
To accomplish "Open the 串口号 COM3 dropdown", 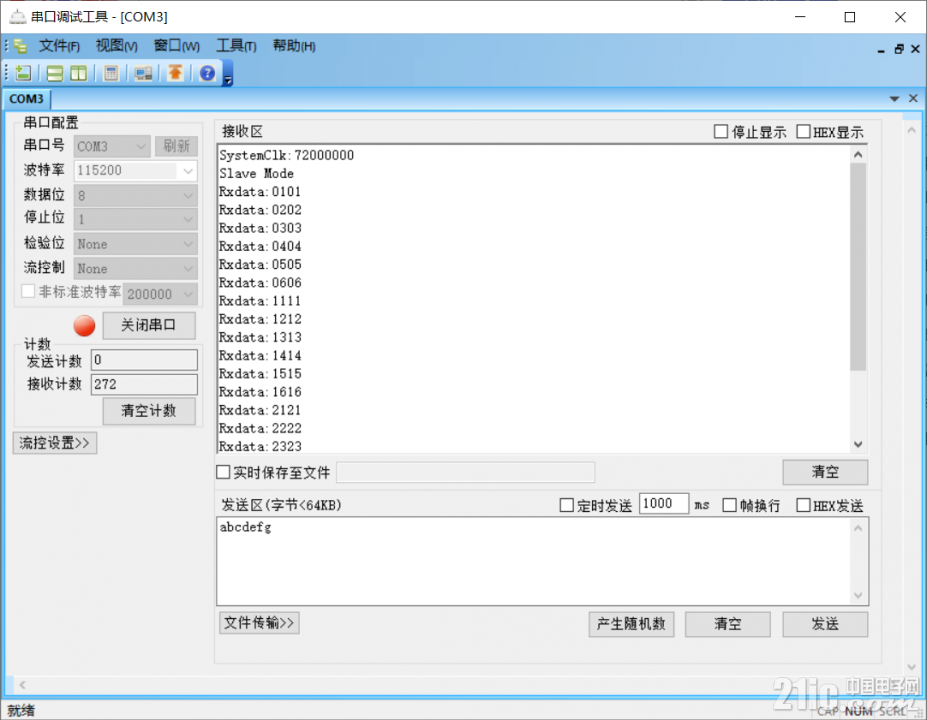I will pyautogui.click(x=112, y=146).
